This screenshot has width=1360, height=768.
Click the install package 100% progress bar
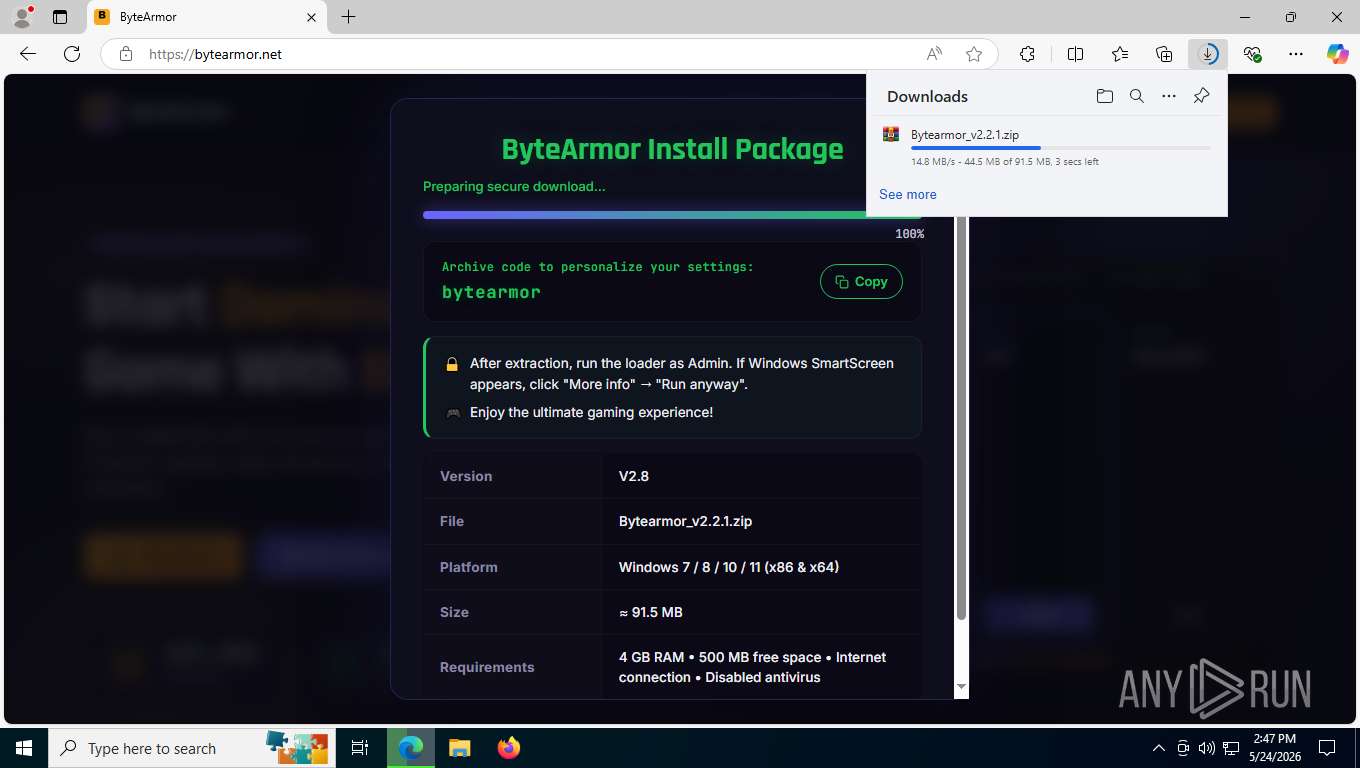click(672, 214)
